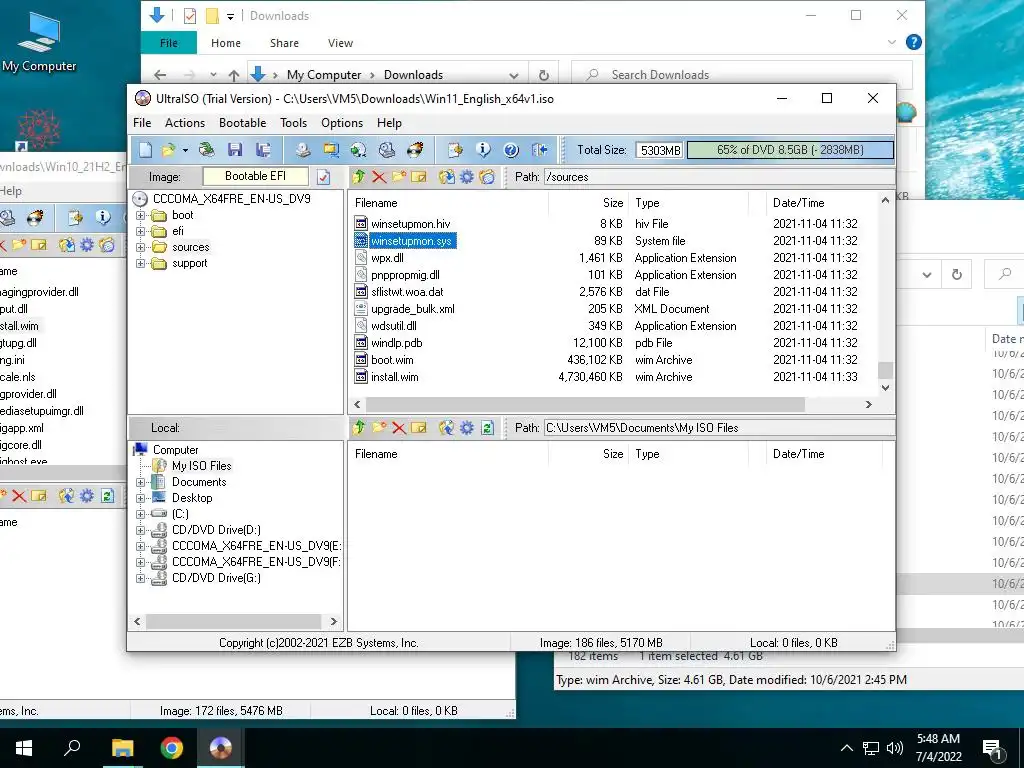Click the DVD 8.5GB capacity usage bar

[790, 150]
